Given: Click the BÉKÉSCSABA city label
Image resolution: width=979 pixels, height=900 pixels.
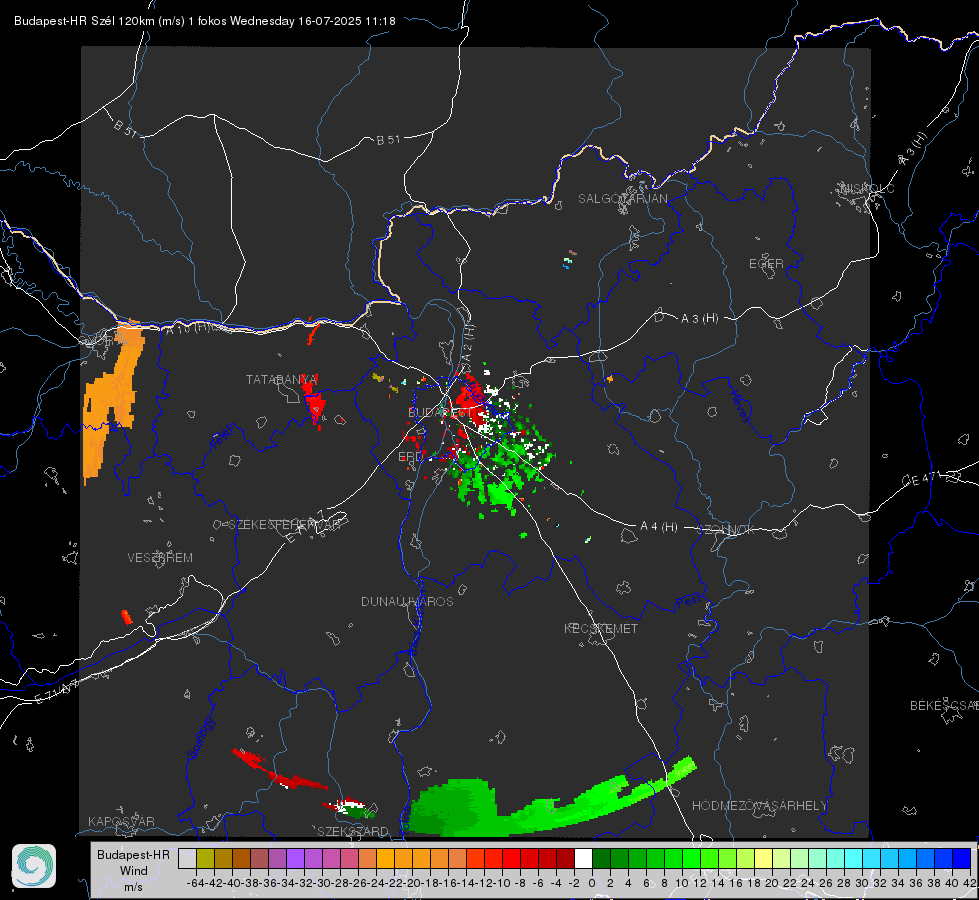Looking at the screenshot, I should pos(944,705).
